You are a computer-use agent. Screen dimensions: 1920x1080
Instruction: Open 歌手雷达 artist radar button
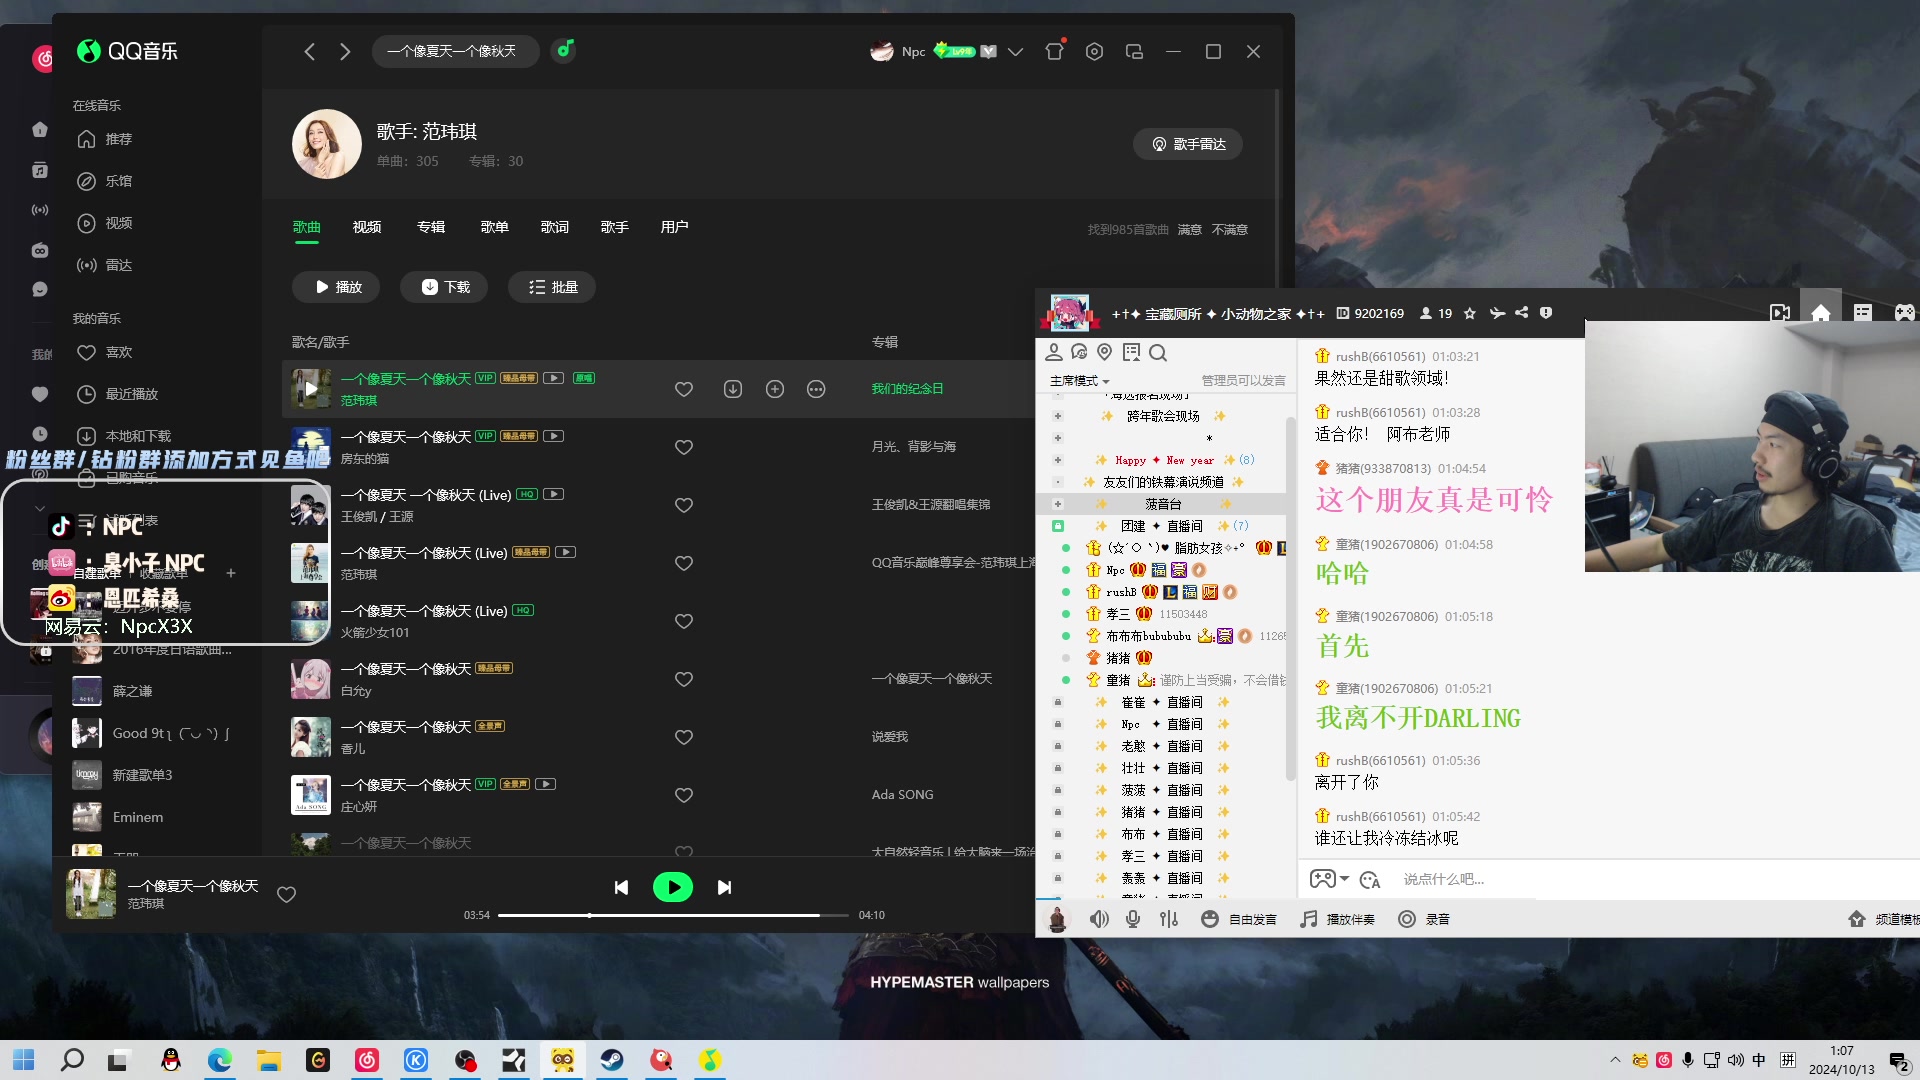(1188, 144)
